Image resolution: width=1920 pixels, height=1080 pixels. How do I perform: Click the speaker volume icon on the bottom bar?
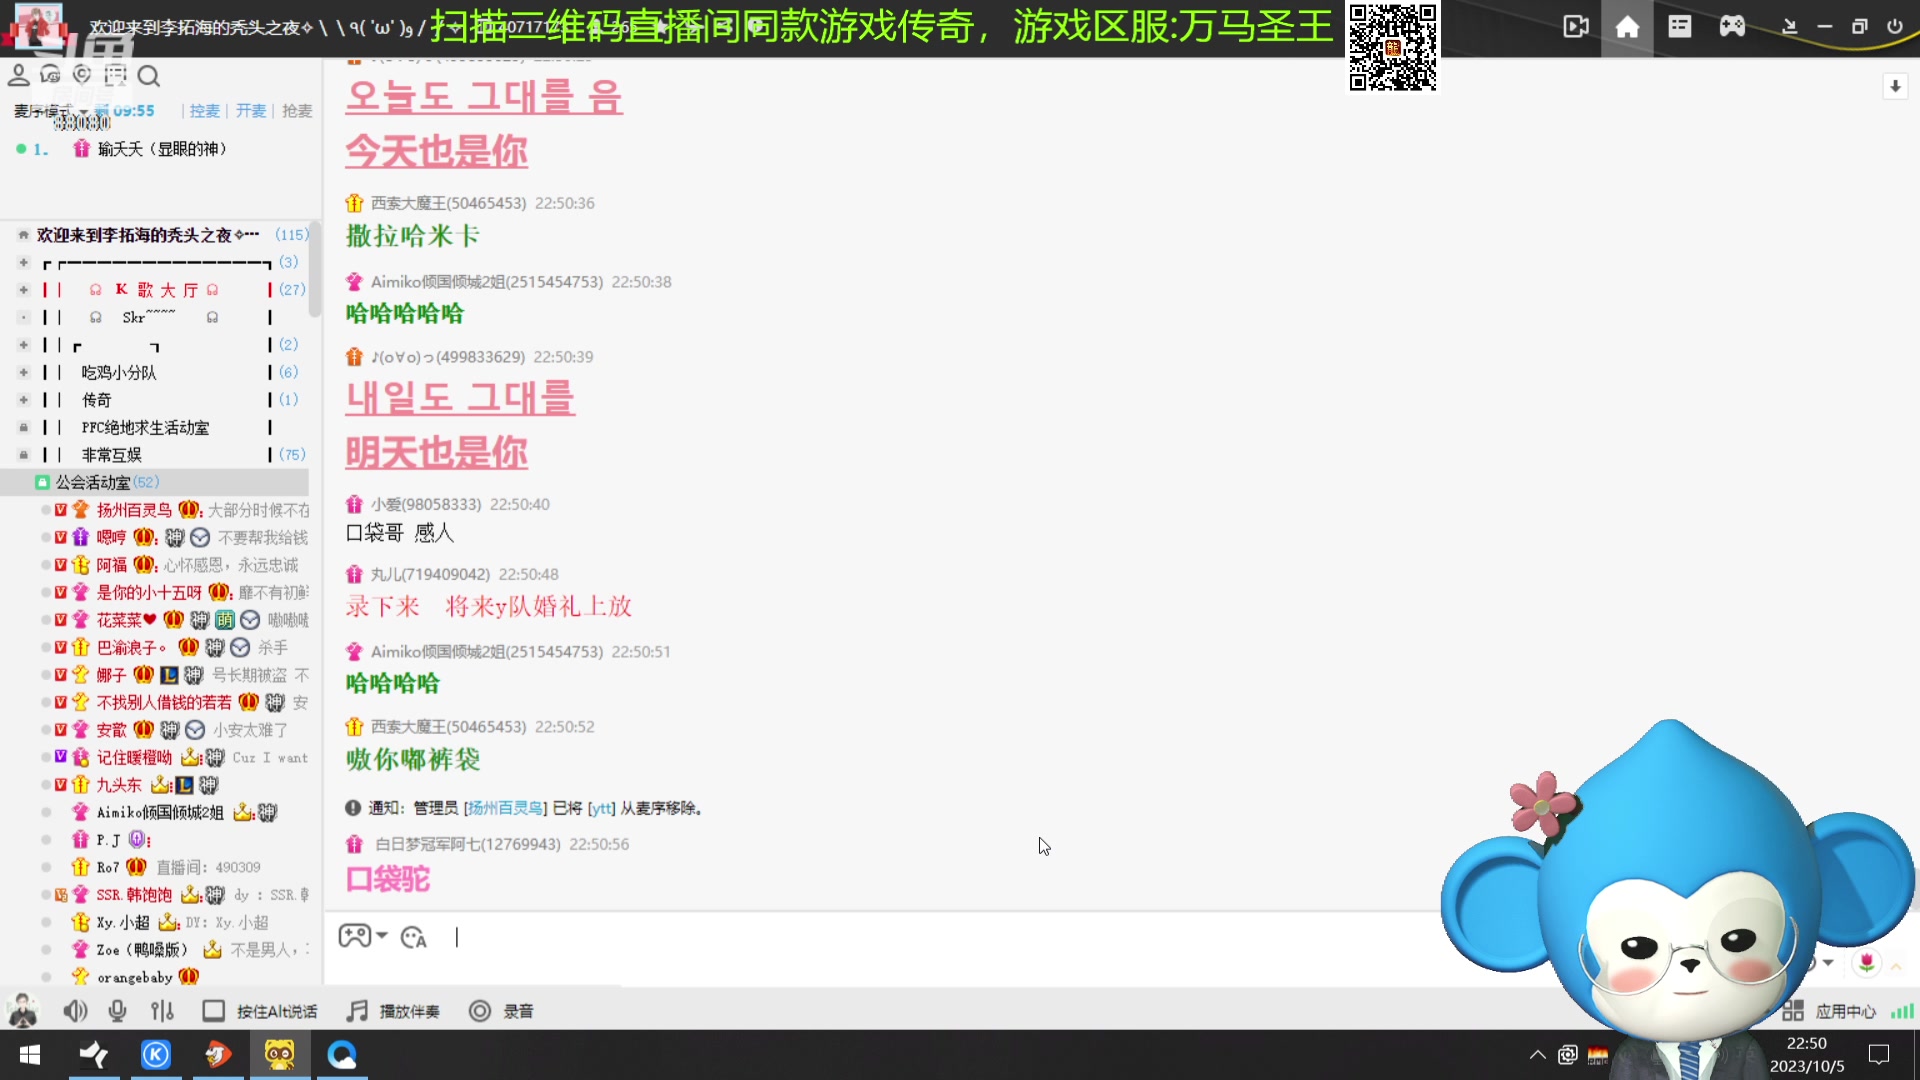[75, 1011]
